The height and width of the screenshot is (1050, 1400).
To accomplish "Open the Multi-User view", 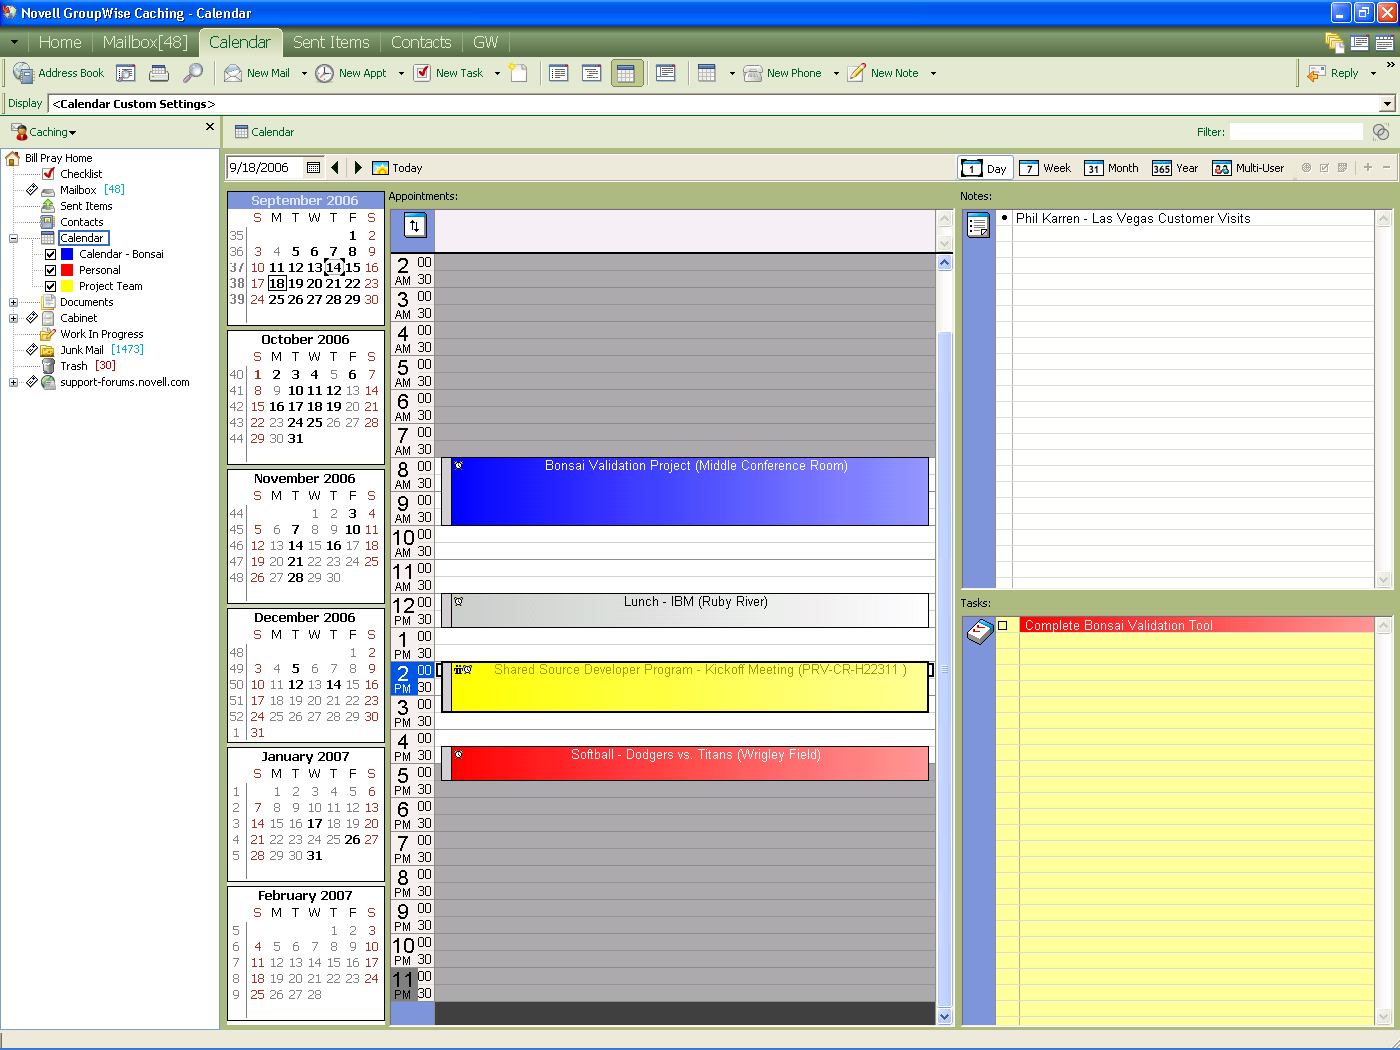I will pyautogui.click(x=1248, y=168).
